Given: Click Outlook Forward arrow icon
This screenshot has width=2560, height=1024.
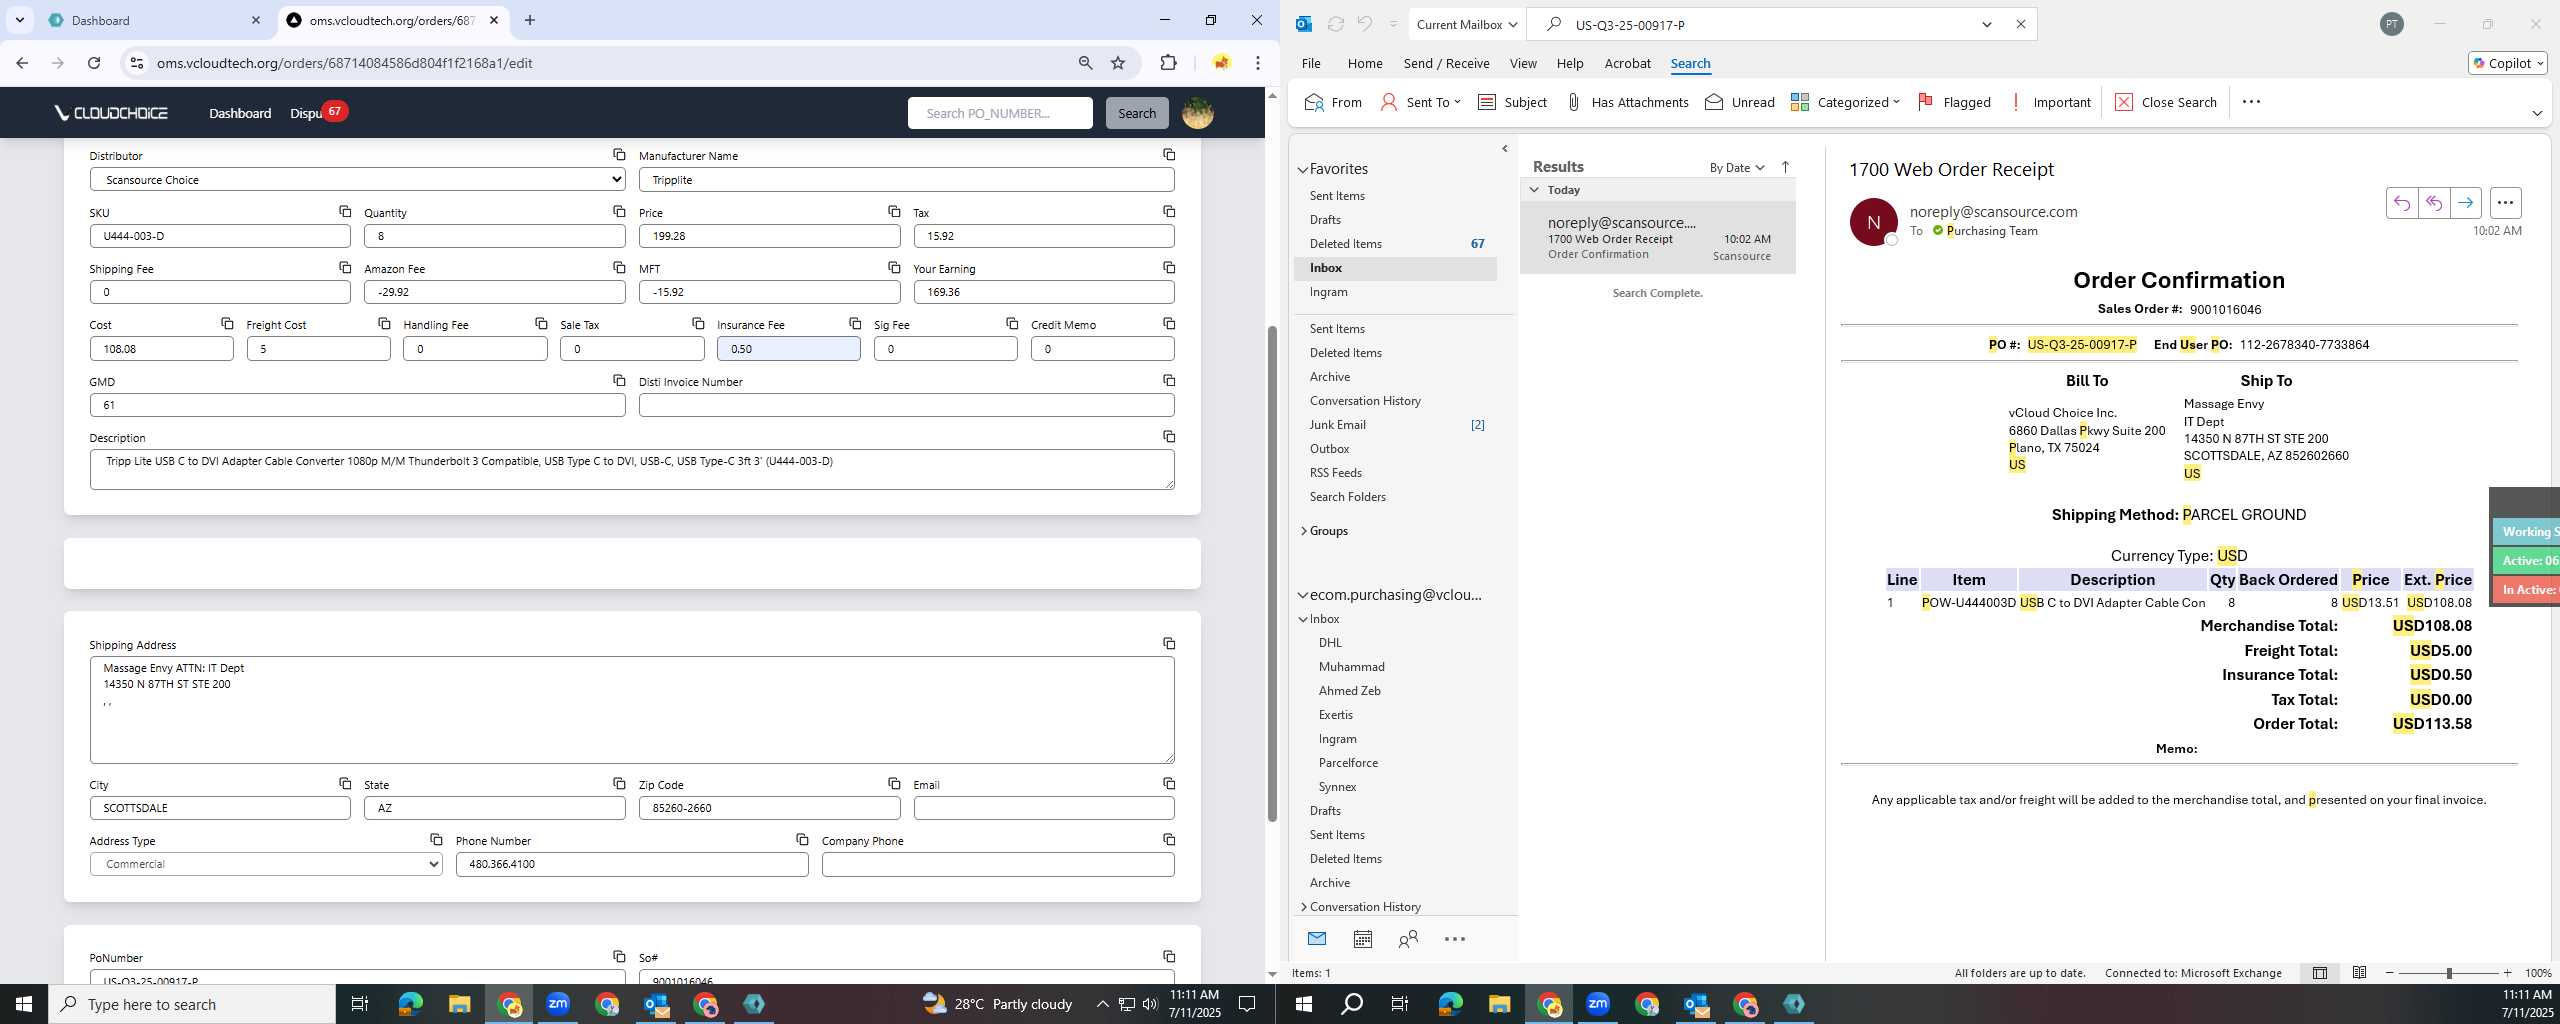Looking at the screenshot, I should [2465, 203].
